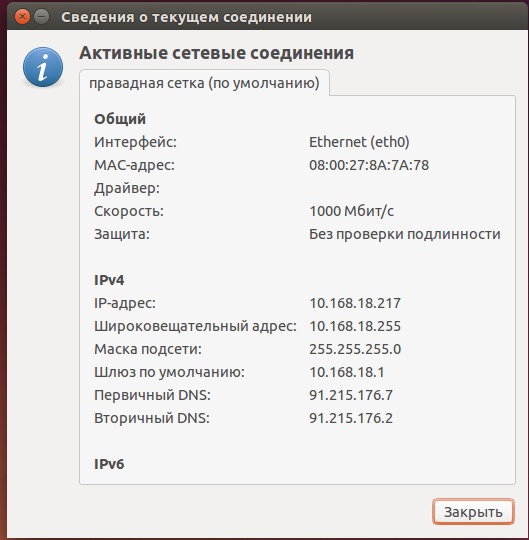Viewport: 529px width, 540px height.
Task: Click the MAC address value 08:00:27:8A:7A:78
Action: 369,165
